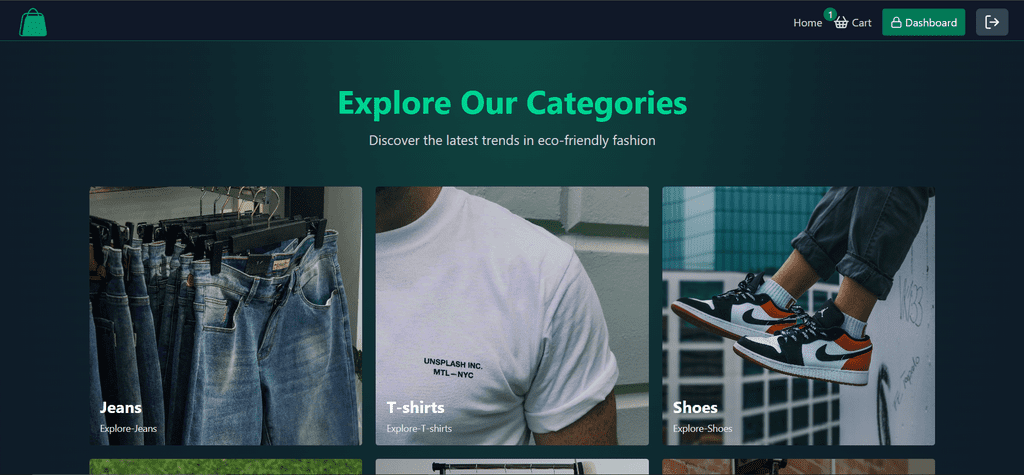Select the Cart text link
1024x475 pixels.
861,23
